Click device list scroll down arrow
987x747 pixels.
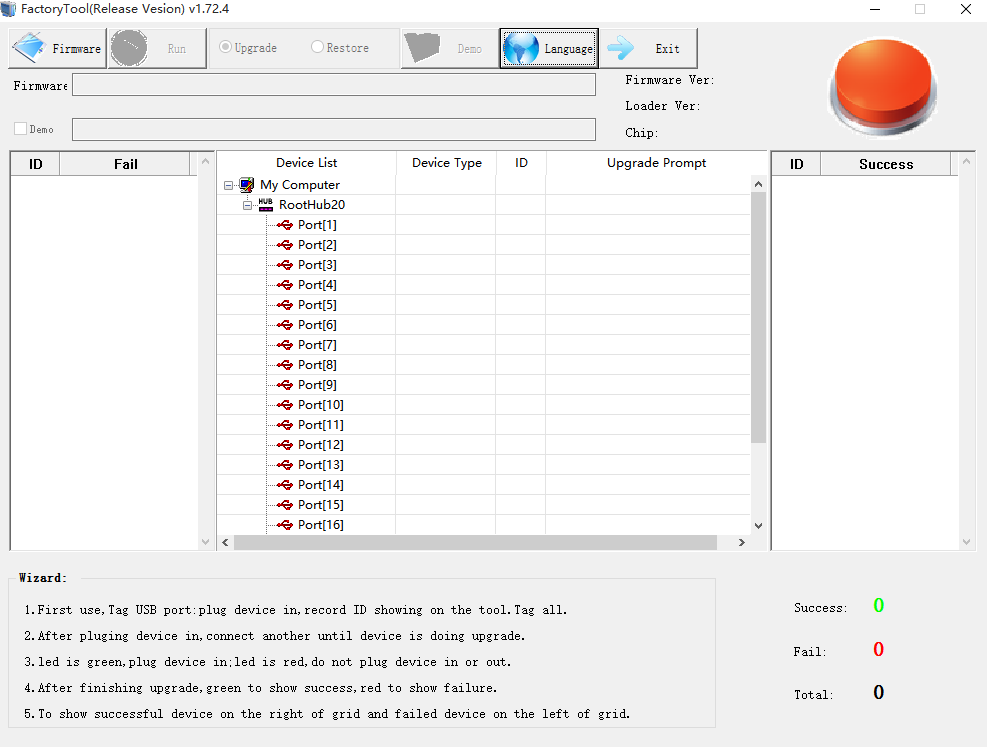(759, 526)
